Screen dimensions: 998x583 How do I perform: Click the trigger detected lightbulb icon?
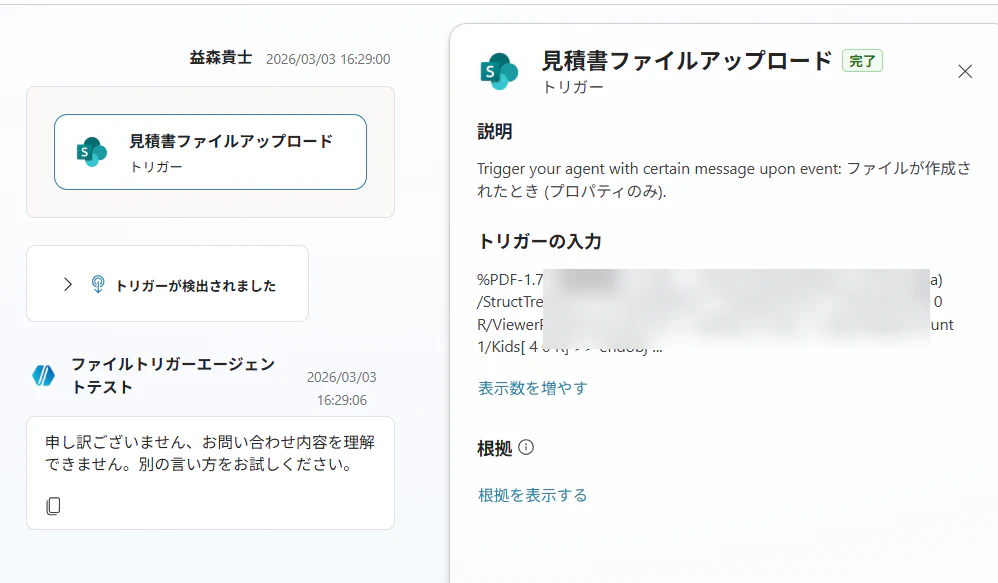point(97,284)
